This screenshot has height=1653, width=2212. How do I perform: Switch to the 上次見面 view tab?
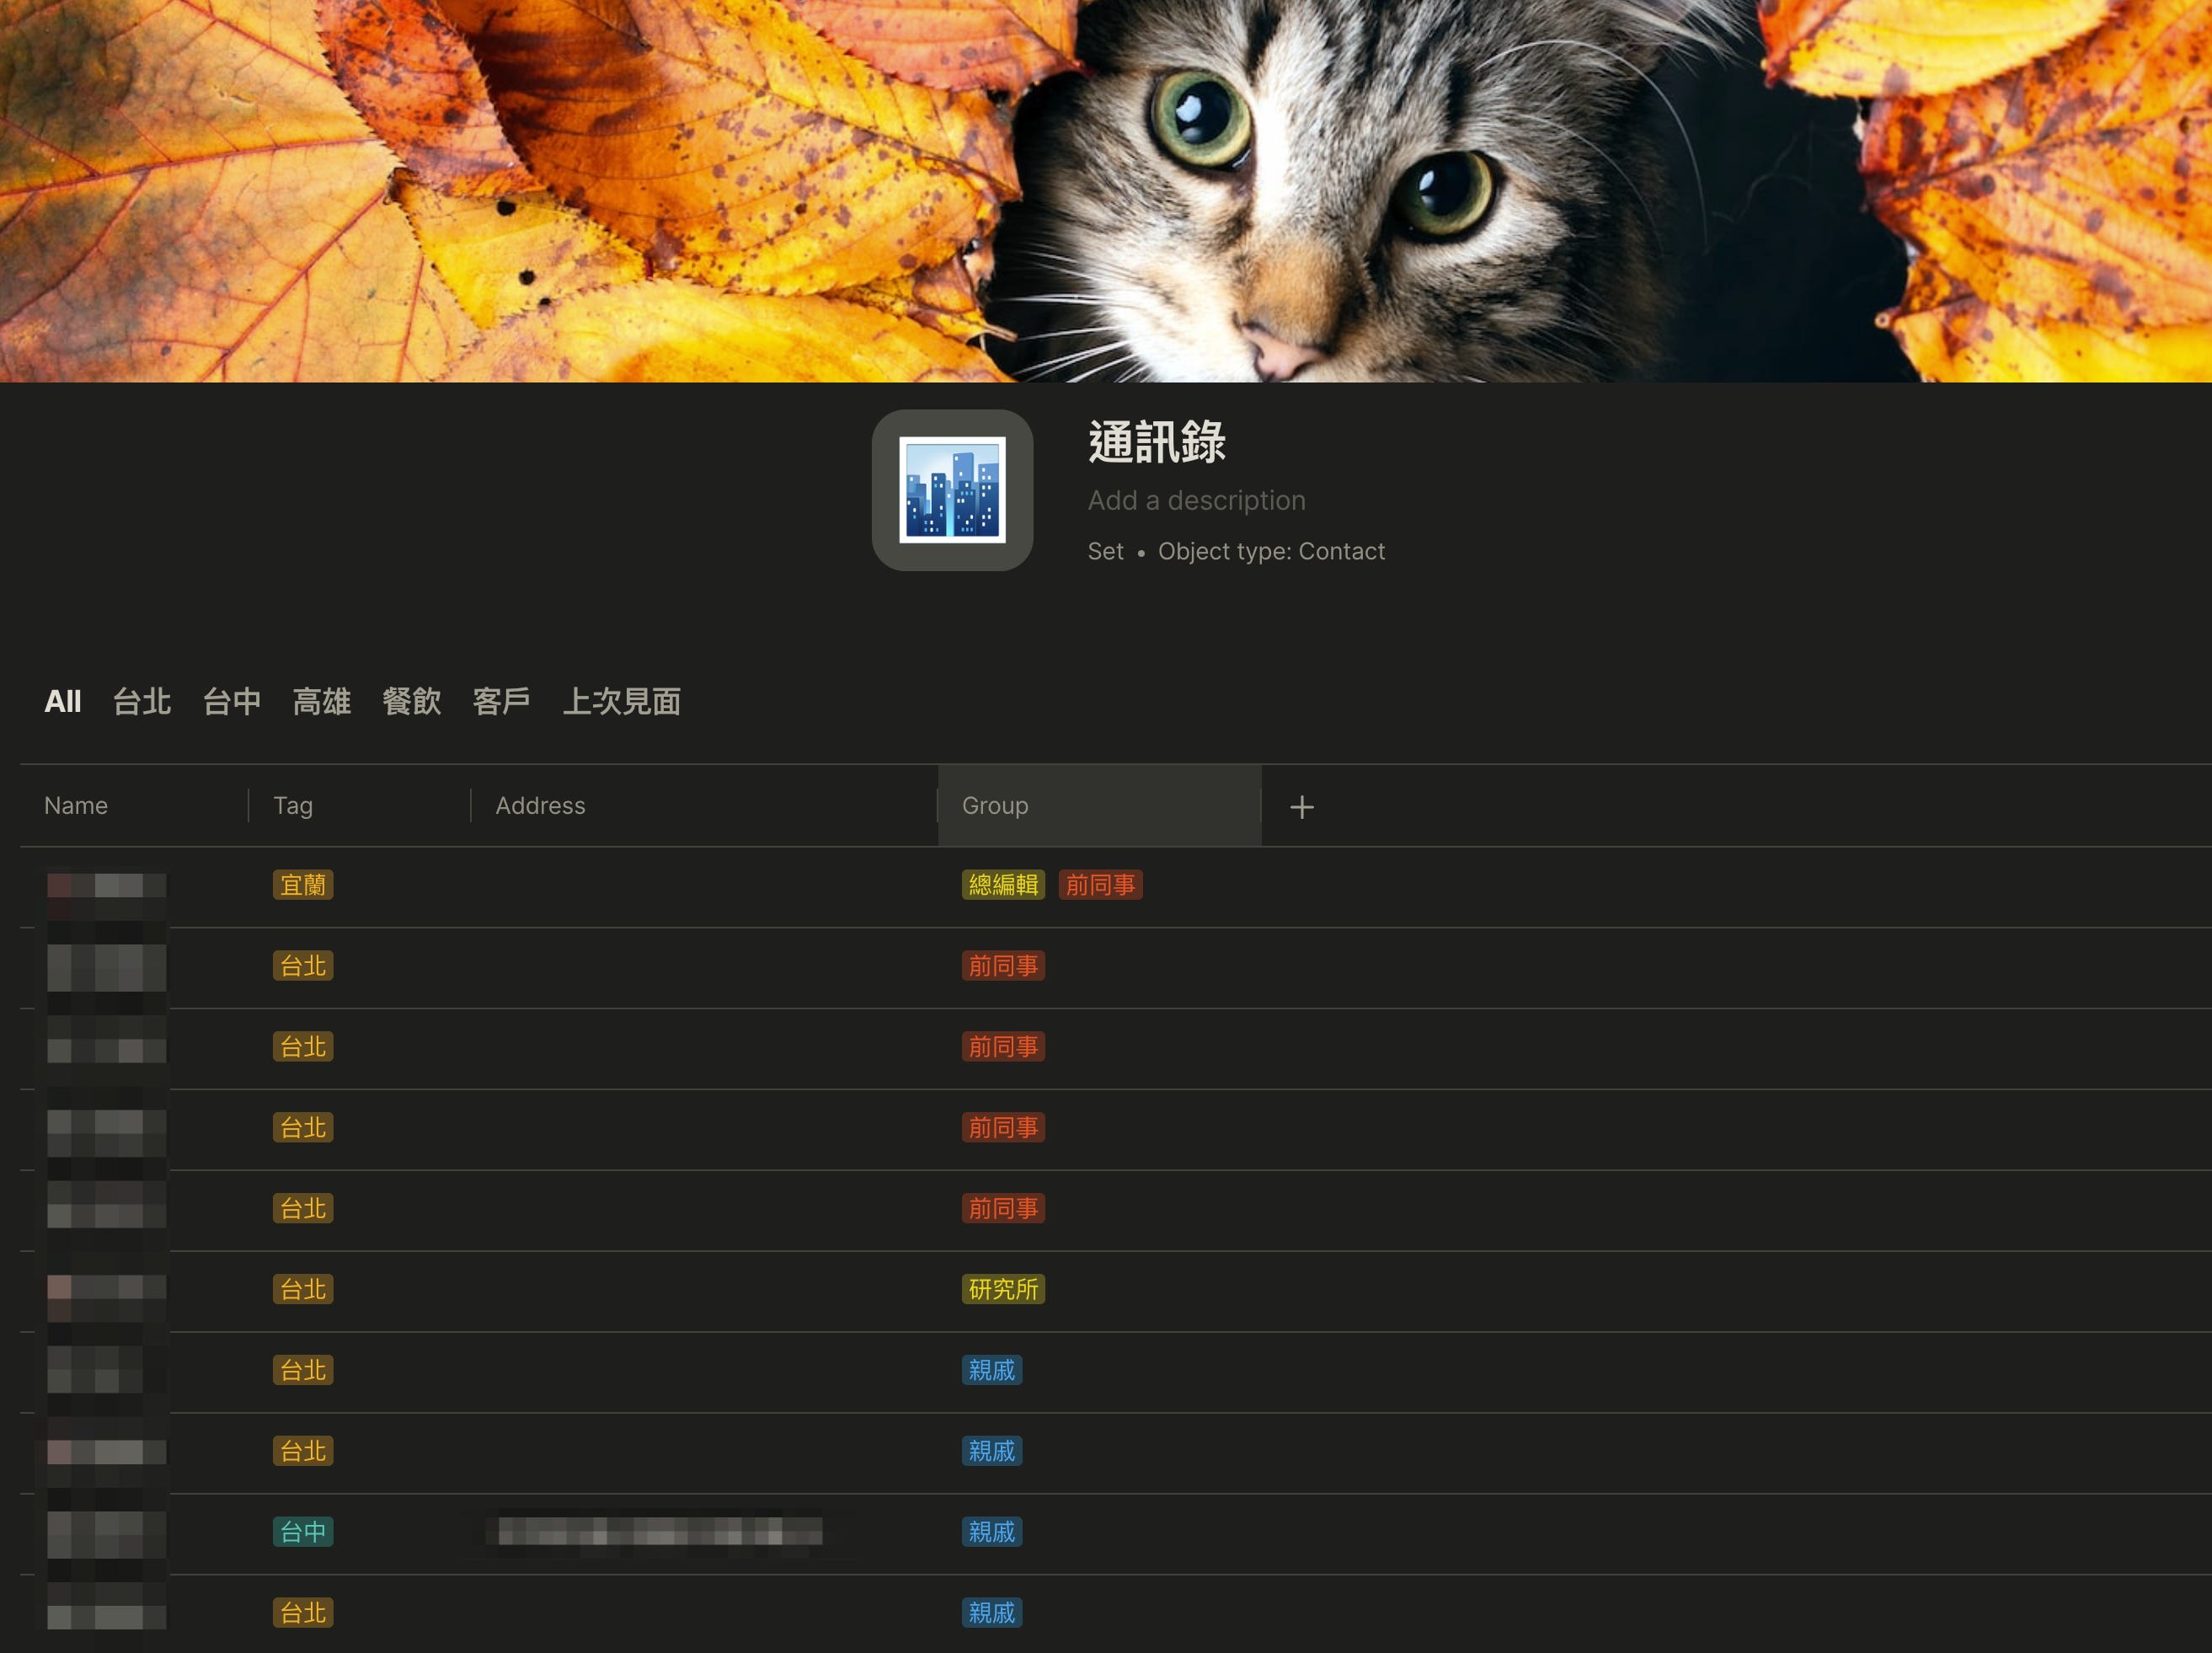621,701
